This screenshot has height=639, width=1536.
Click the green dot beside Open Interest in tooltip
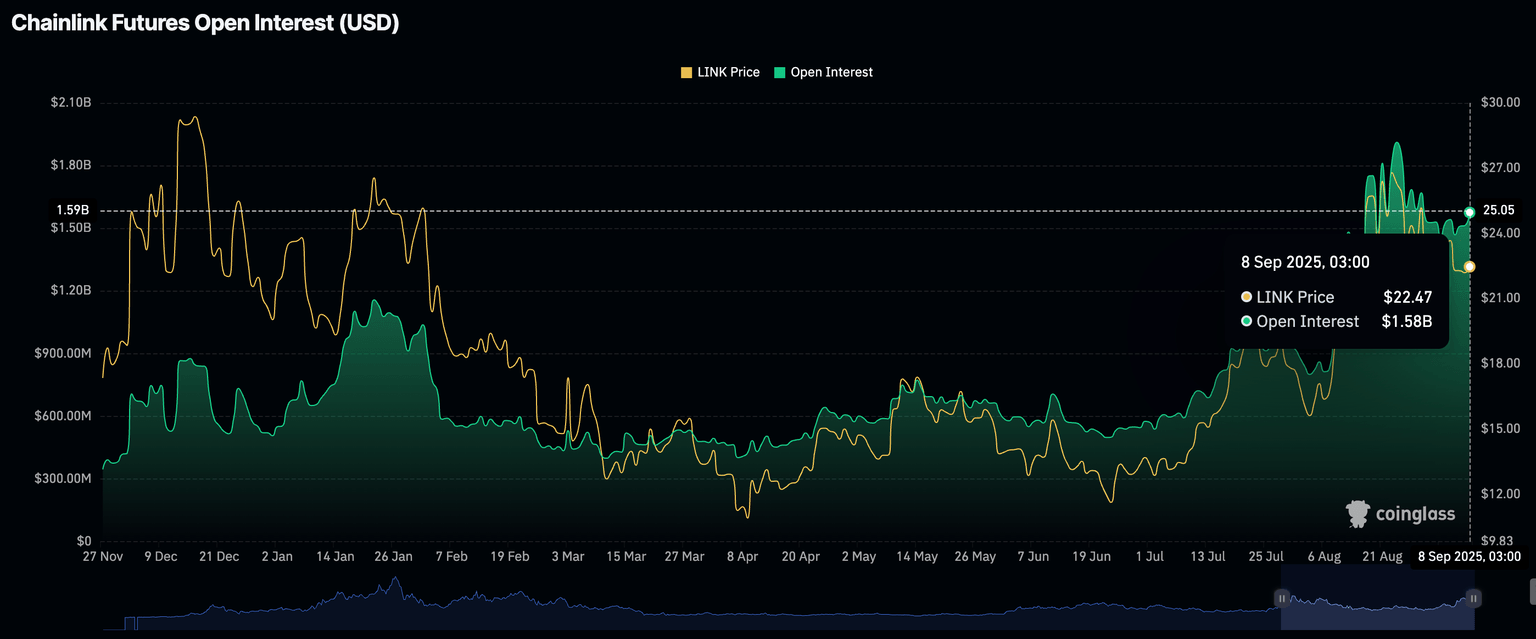[x=1246, y=321]
